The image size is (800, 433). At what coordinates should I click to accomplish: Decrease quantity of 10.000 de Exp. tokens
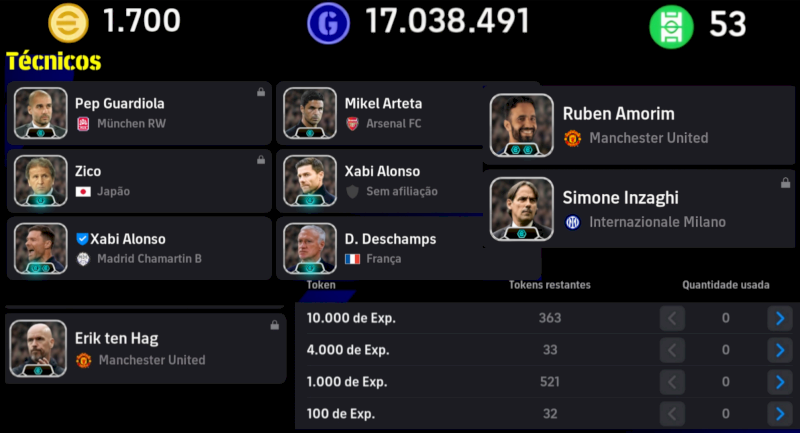[673, 318]
